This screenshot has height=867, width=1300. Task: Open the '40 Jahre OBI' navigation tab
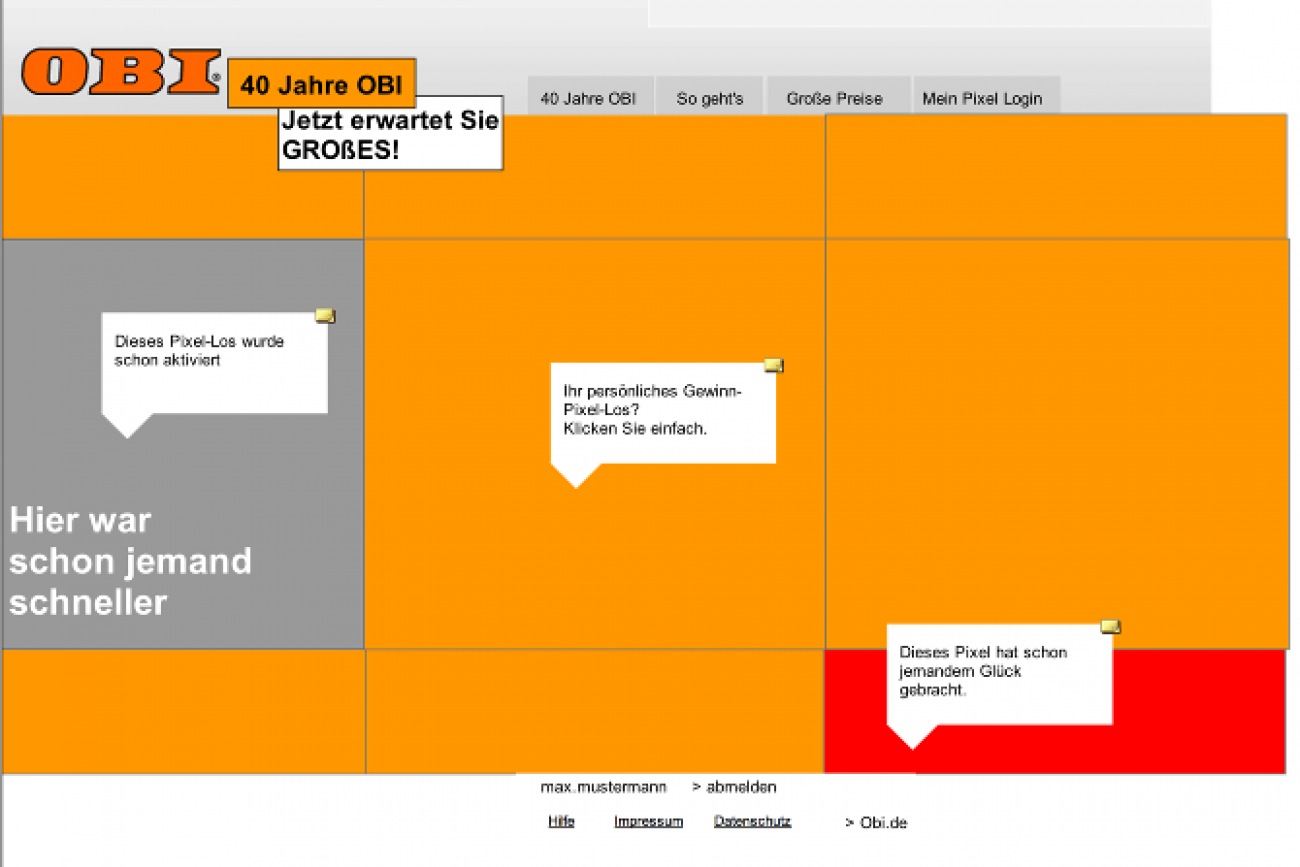[589, 98]
